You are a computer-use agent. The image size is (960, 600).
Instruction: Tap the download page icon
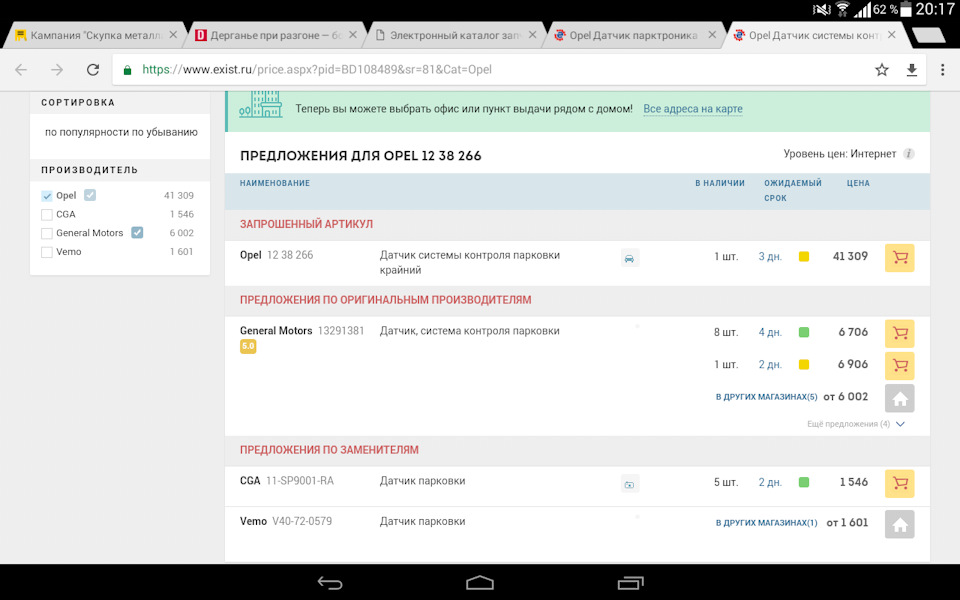tap(912, 70)
